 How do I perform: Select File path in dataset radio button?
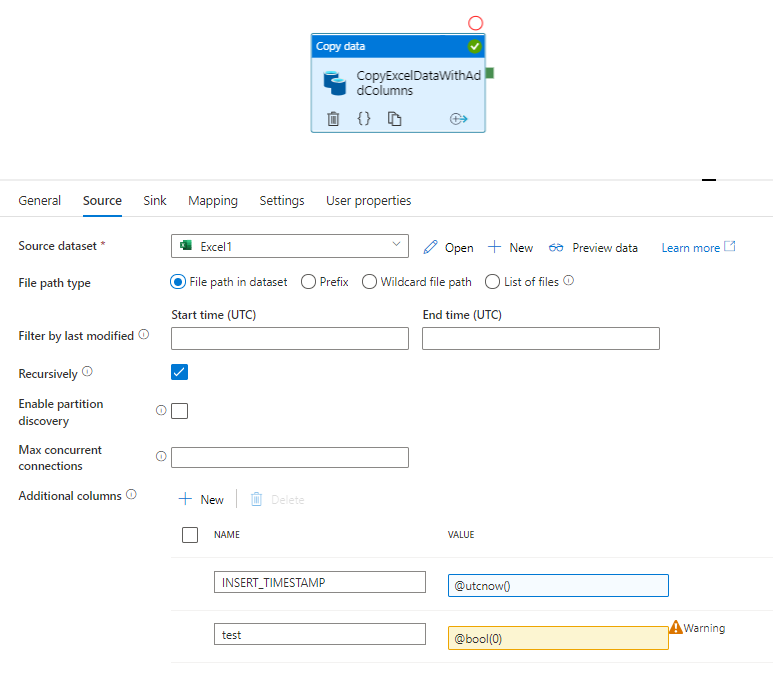(x=178, y=282)
